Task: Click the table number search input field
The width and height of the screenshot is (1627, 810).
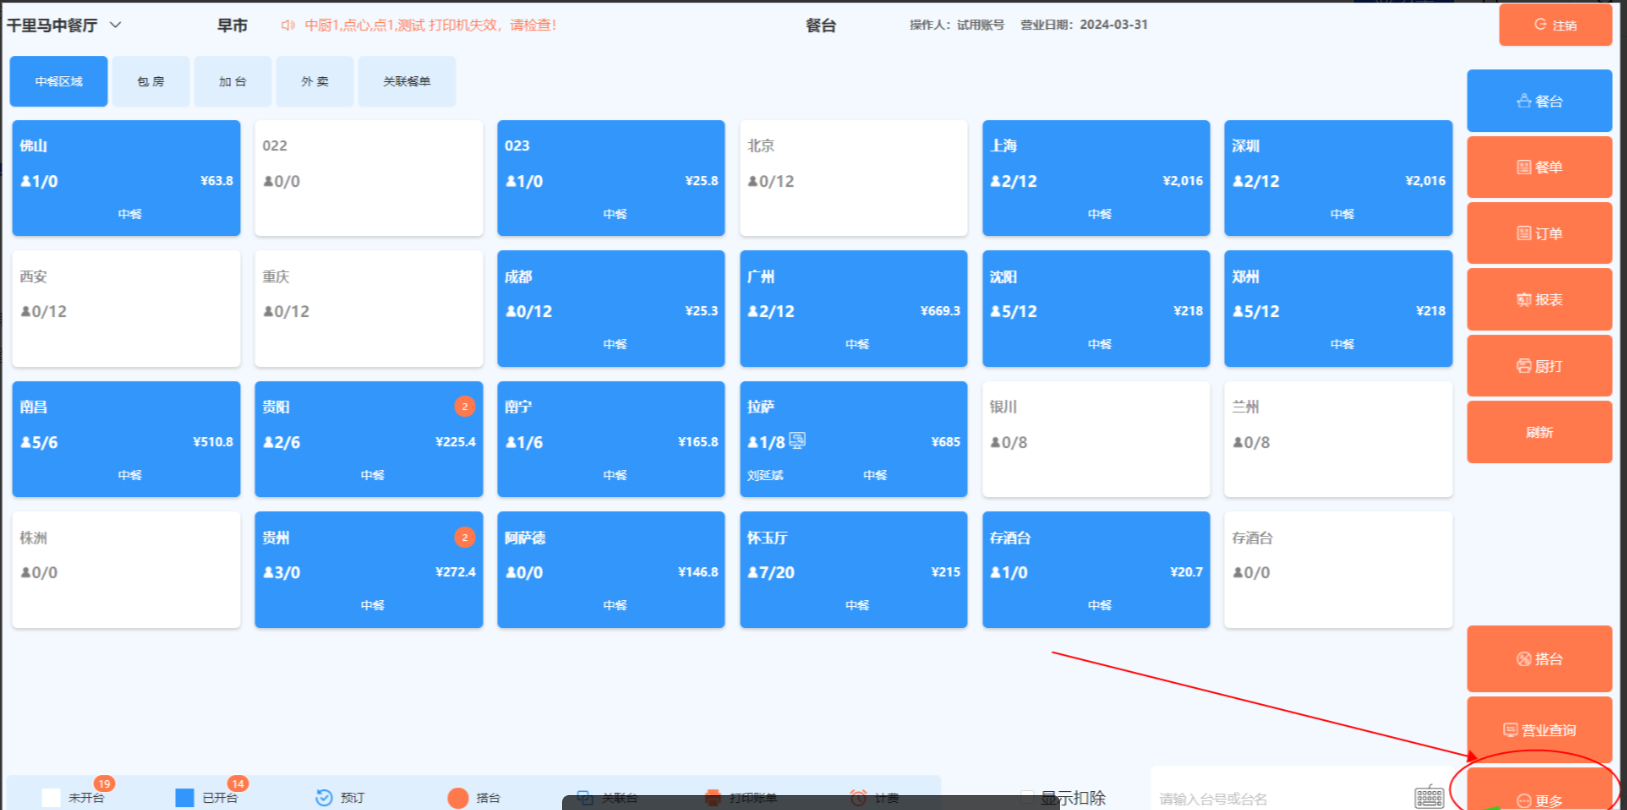Action: tap(1280, 798)
